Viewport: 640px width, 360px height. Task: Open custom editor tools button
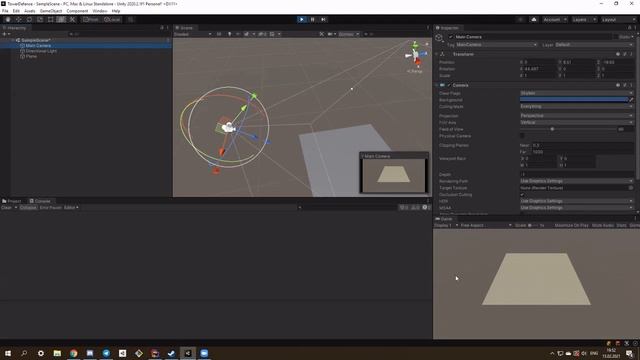pos(72,19)
